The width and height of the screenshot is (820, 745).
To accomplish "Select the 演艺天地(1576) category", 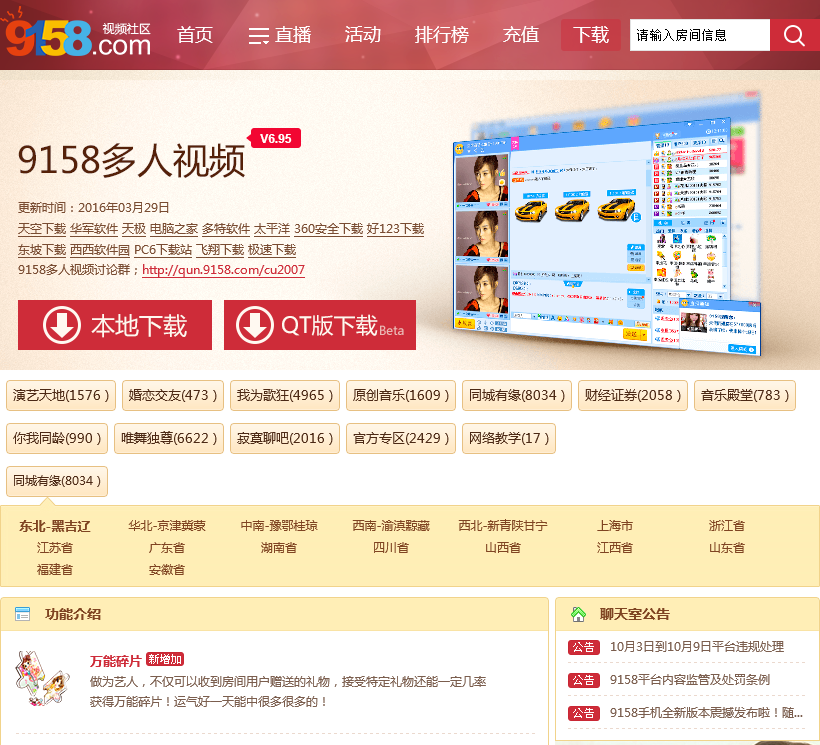I will [x=61, y=395].
